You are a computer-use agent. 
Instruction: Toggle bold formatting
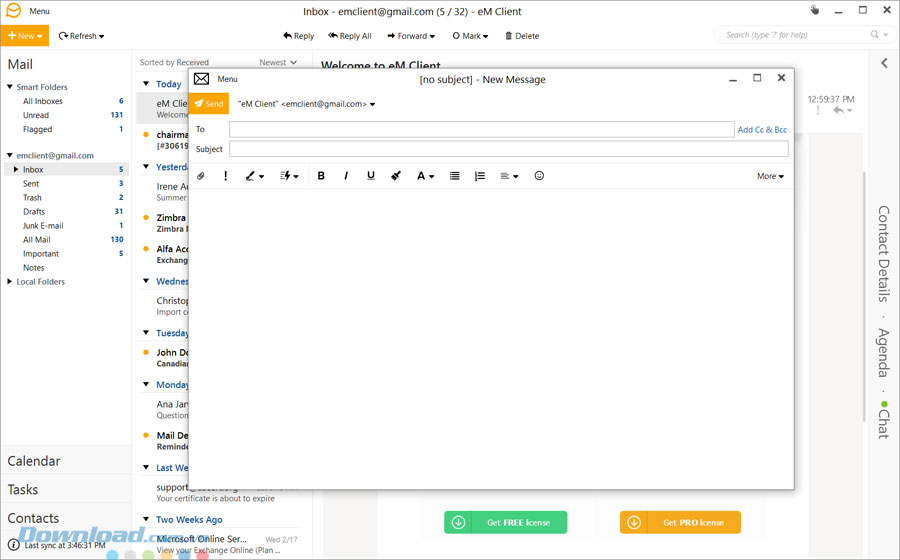pyautogui.click(x=321, y=176)
